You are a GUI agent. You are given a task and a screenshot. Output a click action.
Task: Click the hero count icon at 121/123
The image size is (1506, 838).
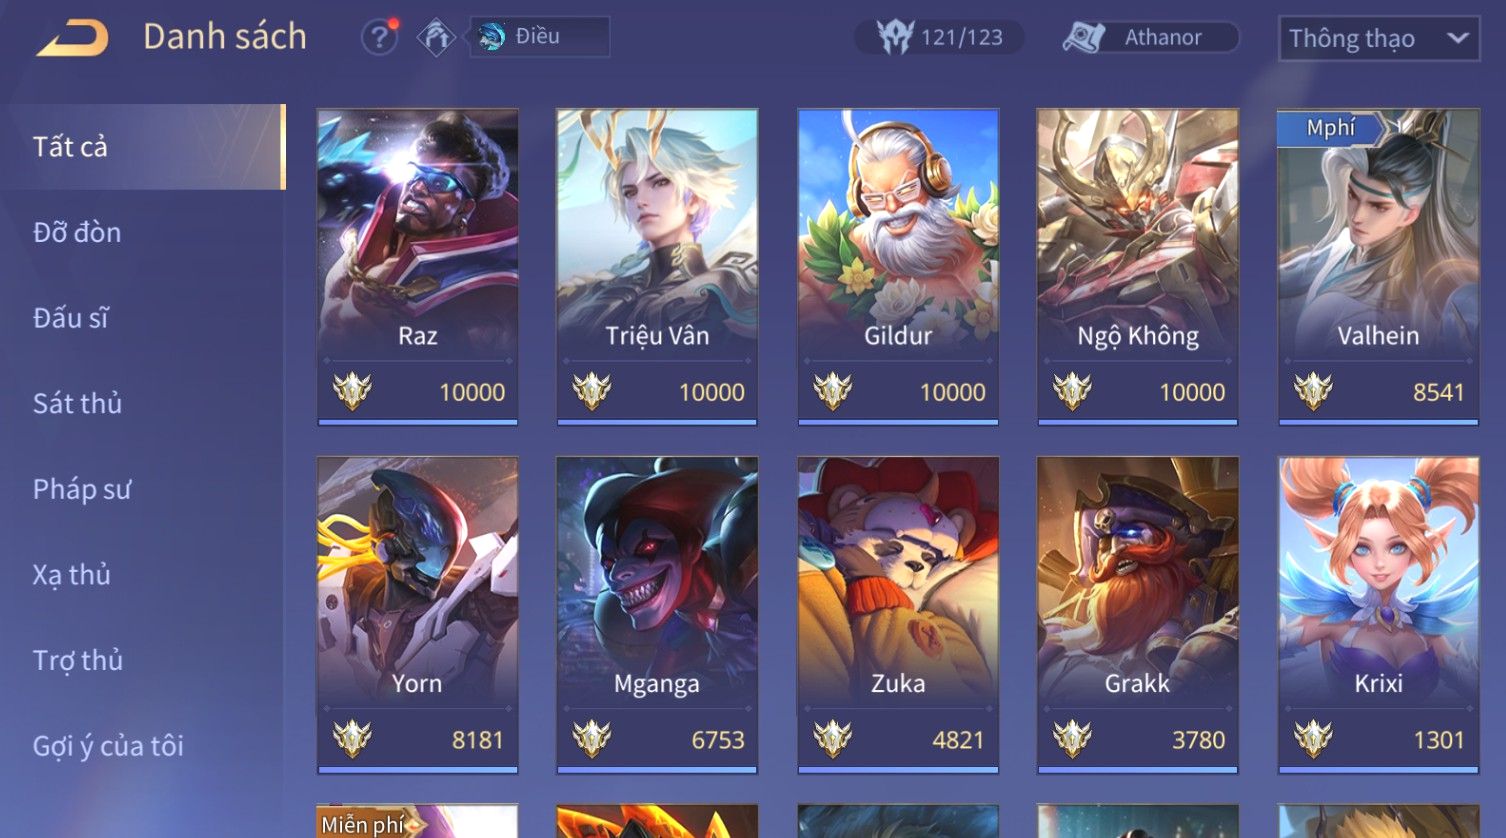click(x=895, y=37)
